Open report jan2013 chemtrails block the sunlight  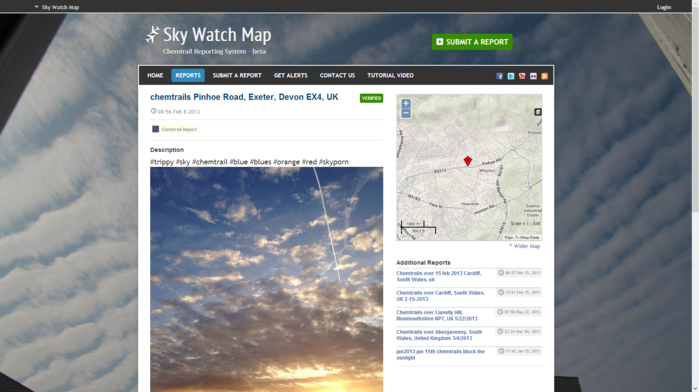440,355
